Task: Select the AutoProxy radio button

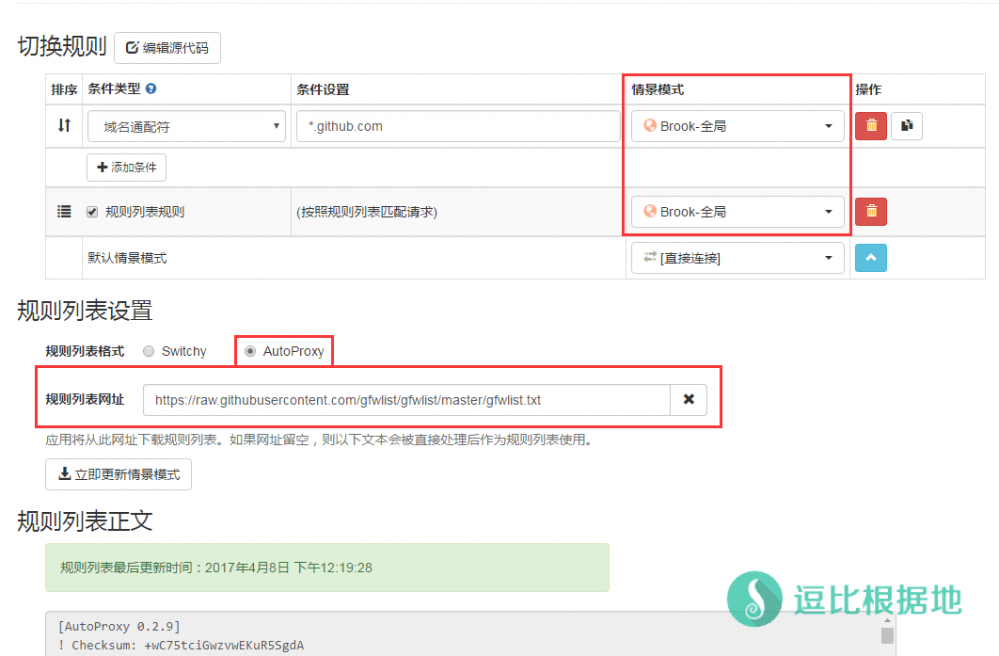Action: pos(250,351)
